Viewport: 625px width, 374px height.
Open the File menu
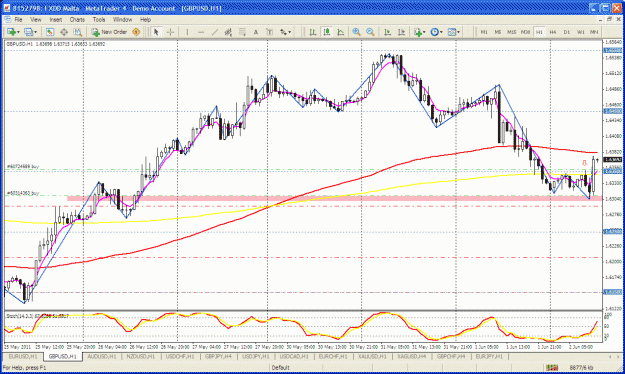tap(18, 20)
